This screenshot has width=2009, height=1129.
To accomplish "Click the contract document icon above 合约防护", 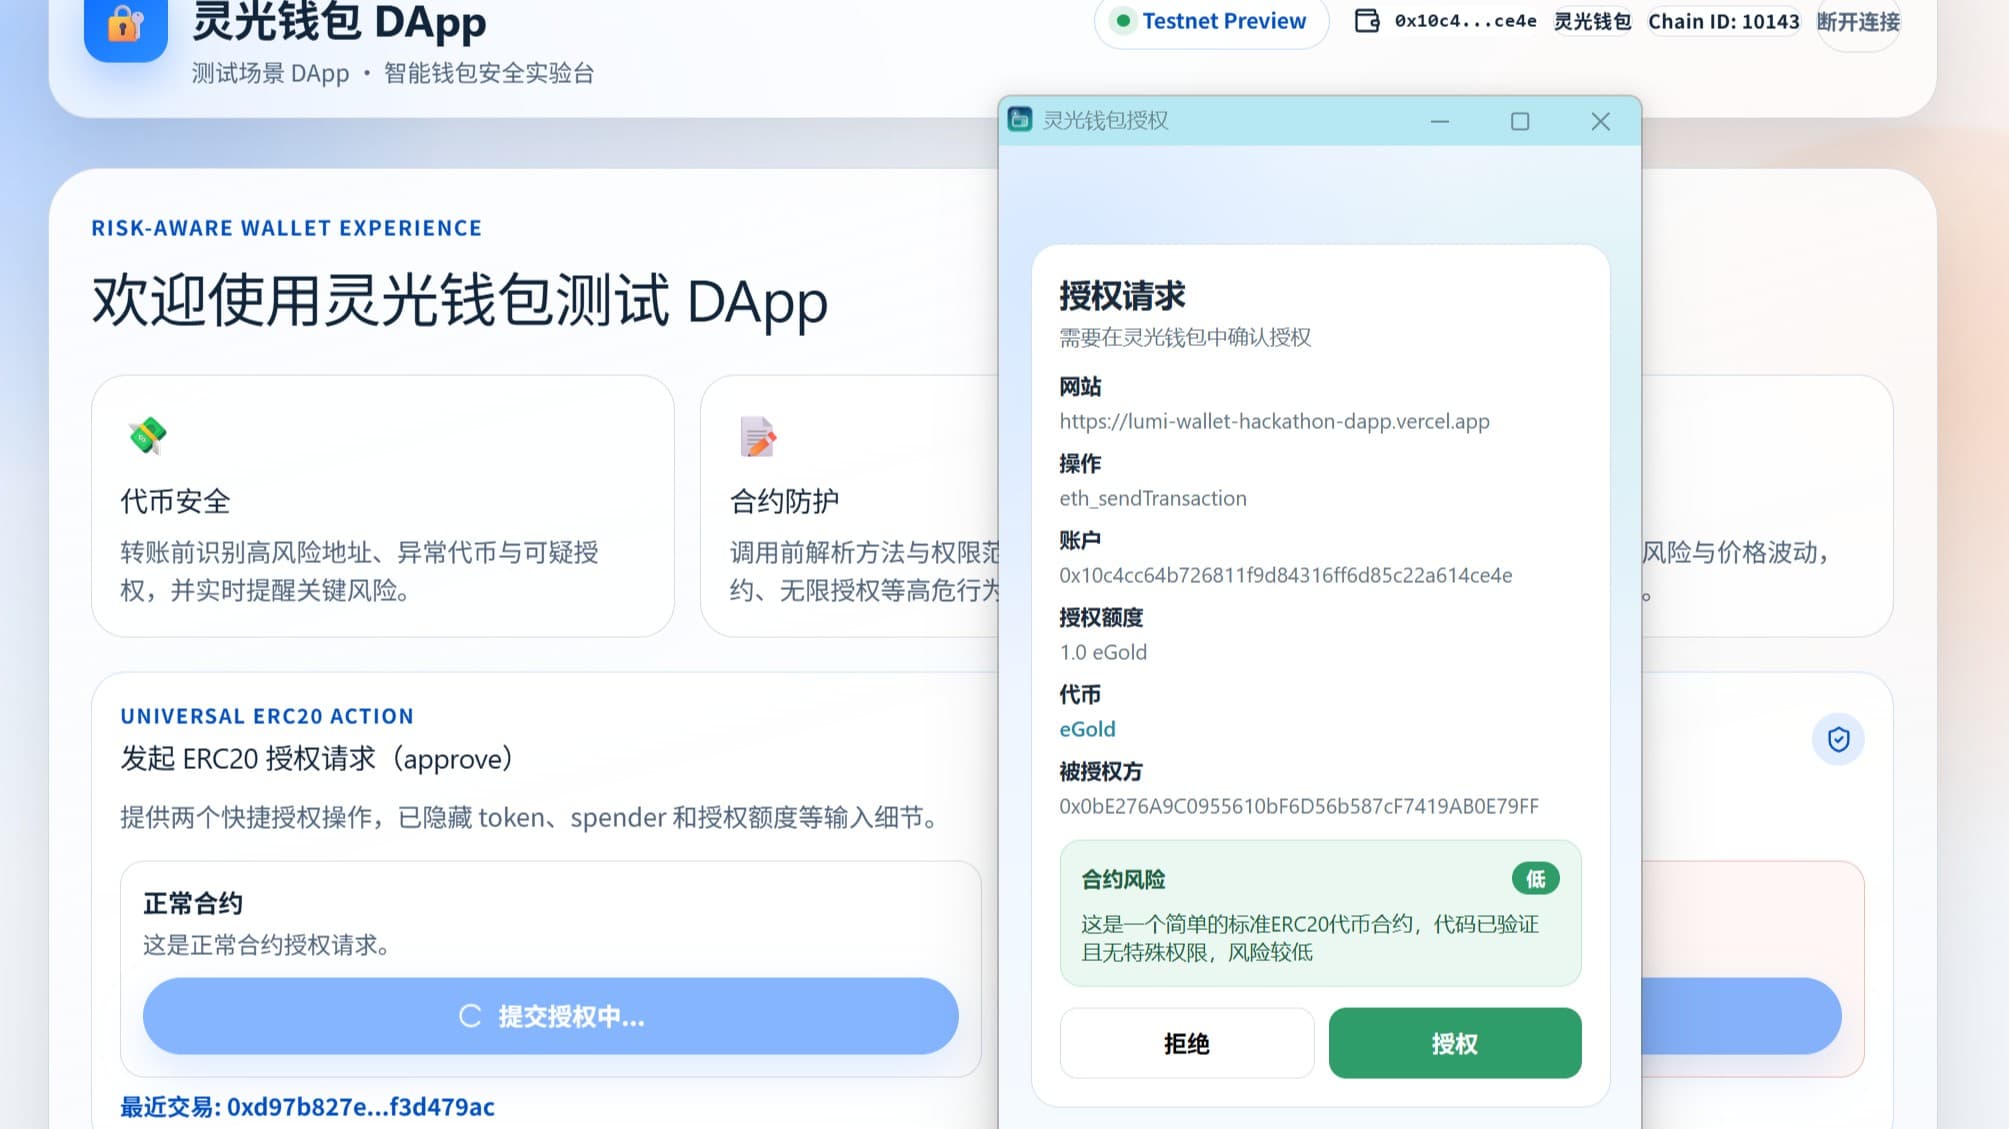I will point(755,437).
